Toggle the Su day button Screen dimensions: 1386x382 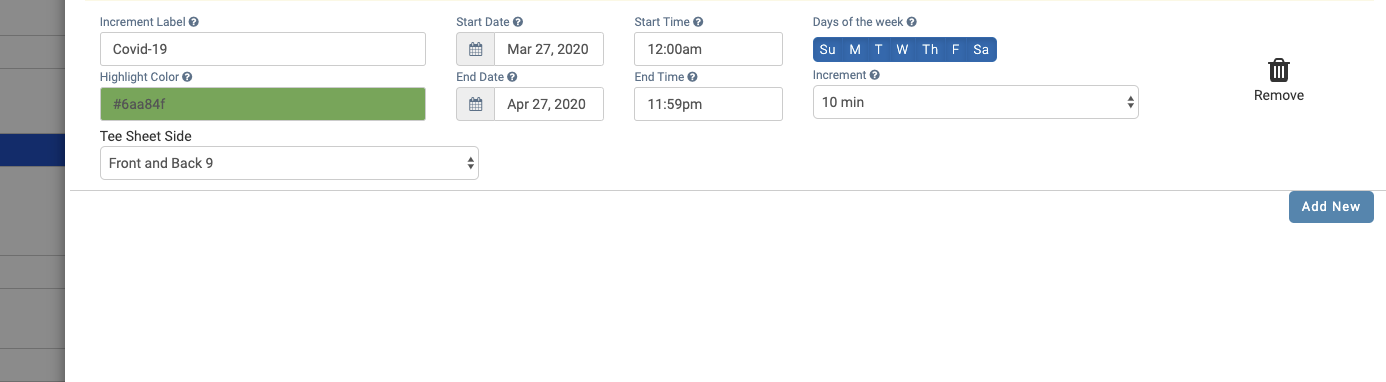tap(828, 49)
